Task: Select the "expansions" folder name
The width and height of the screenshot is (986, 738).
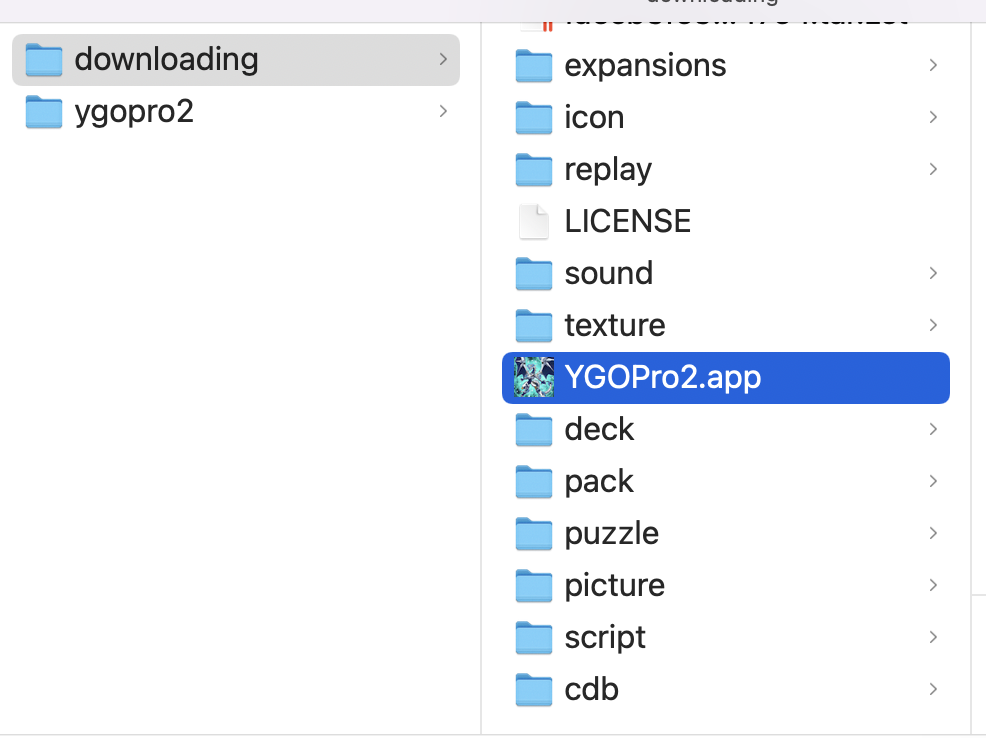Action: point(645,67)
